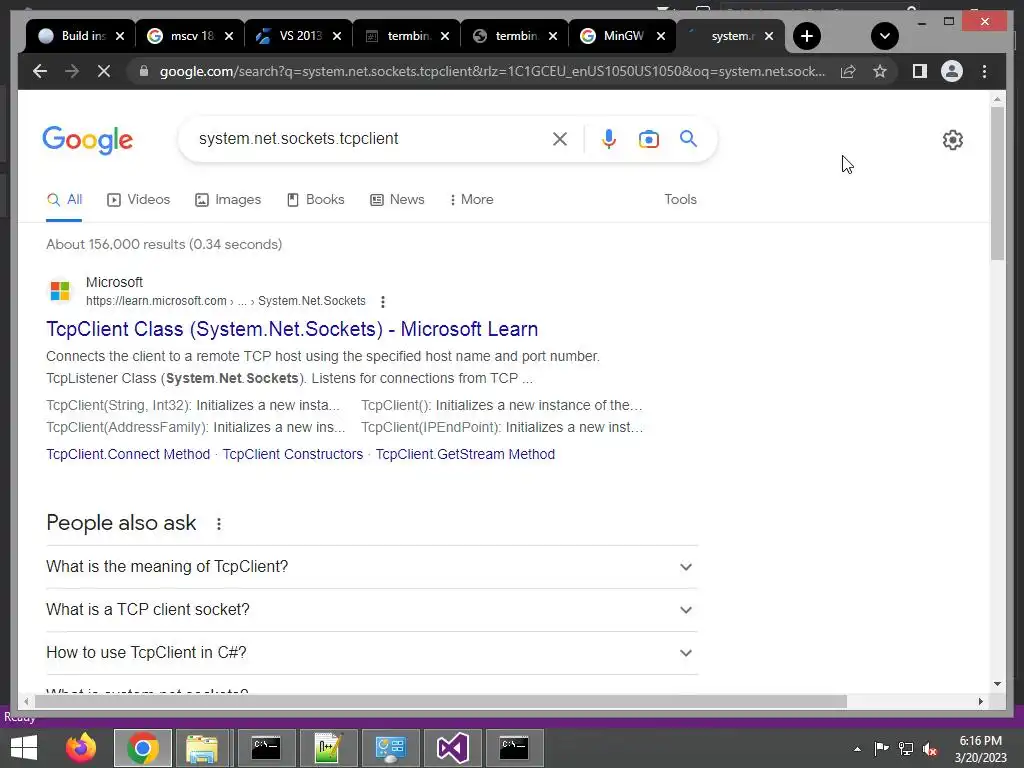Open the tab search dropdown
Viewport: 1024px width, 768px height.
click(x=885, y=36)
